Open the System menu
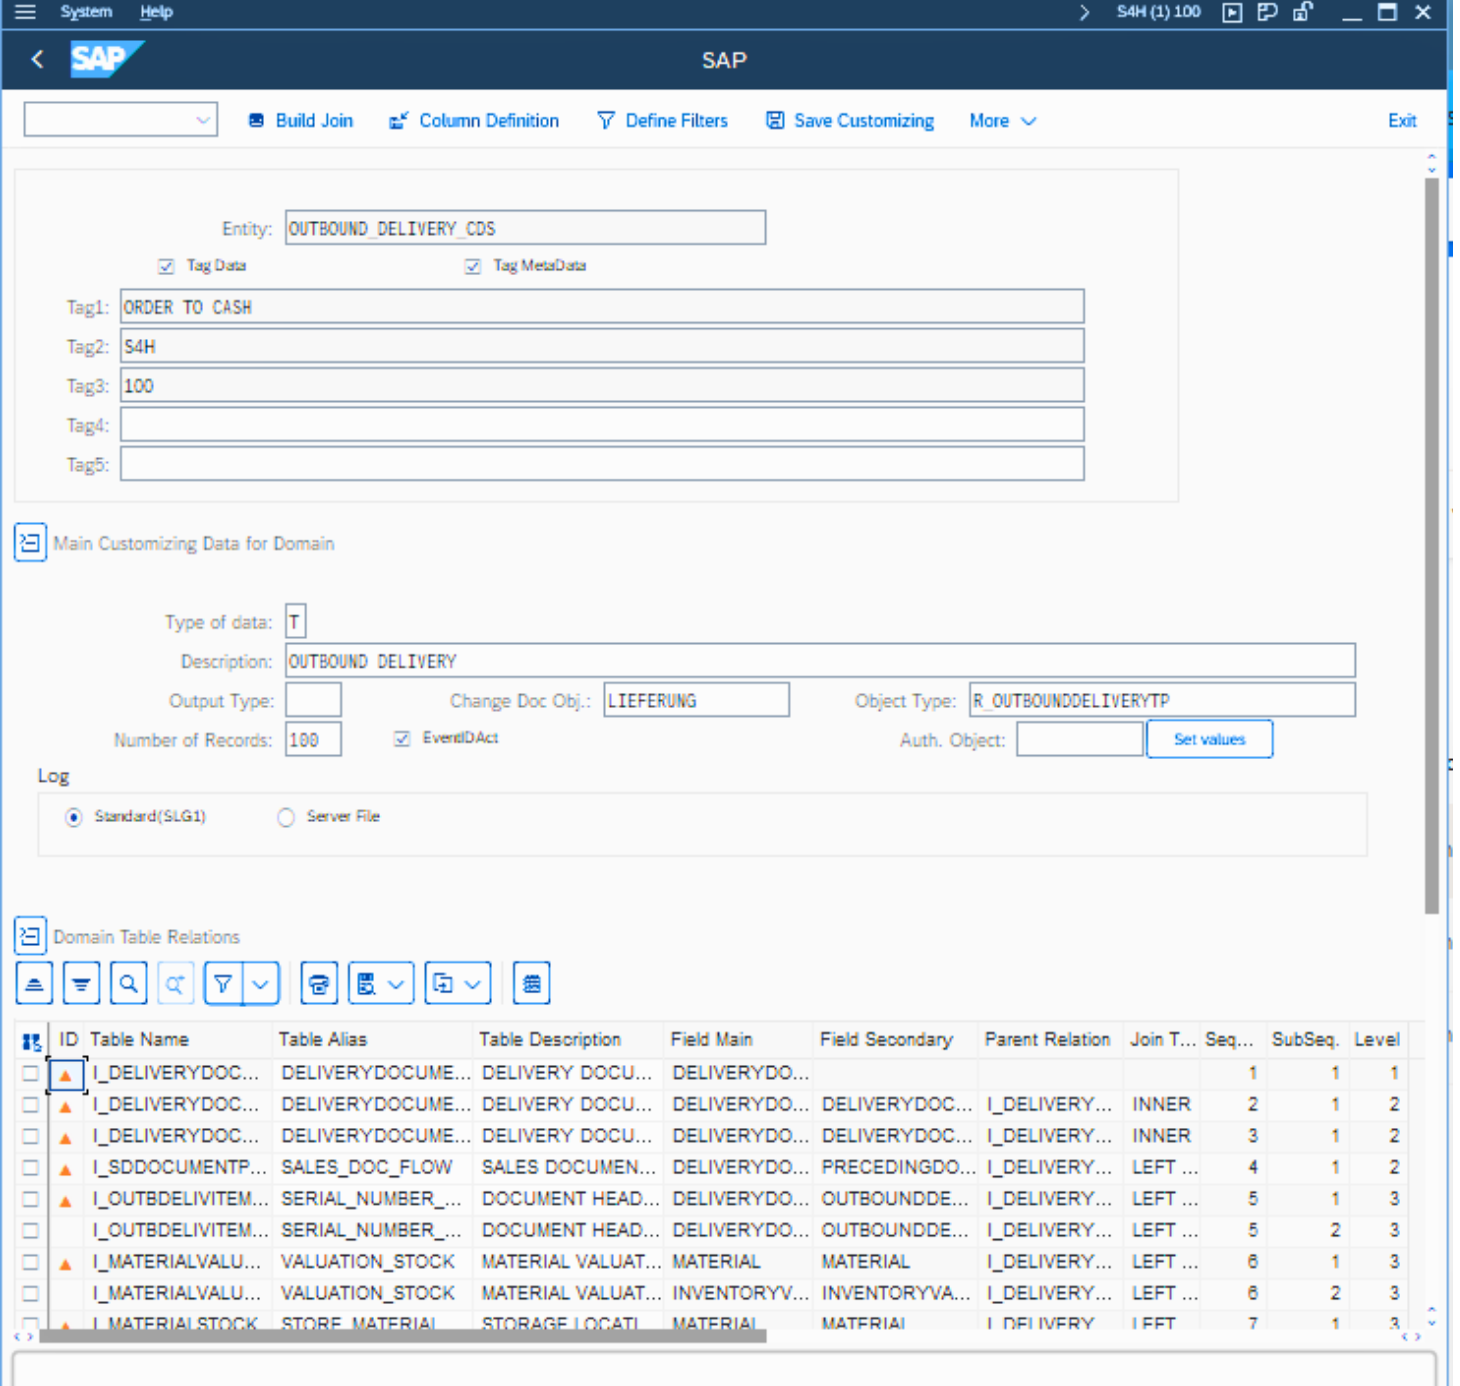 point(86,12)
